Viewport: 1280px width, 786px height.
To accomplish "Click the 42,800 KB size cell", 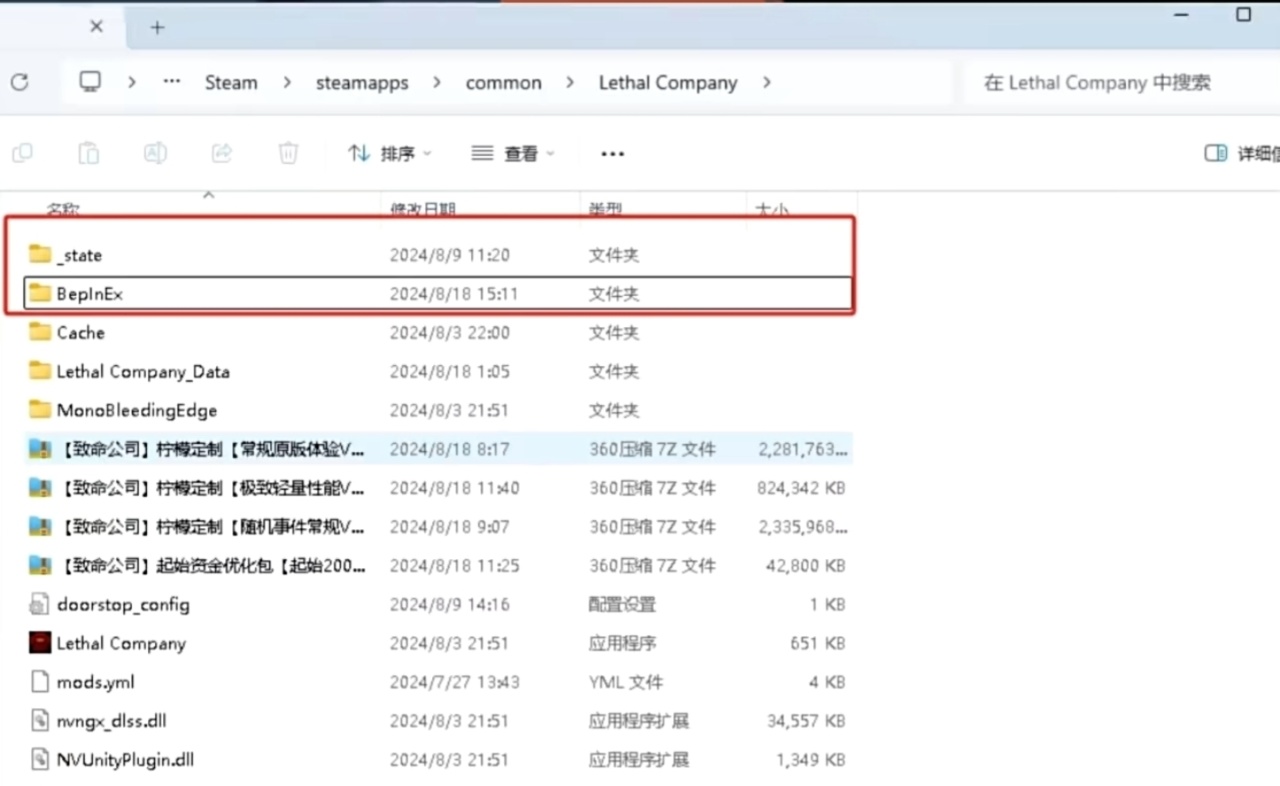I will tap(806, 566).
